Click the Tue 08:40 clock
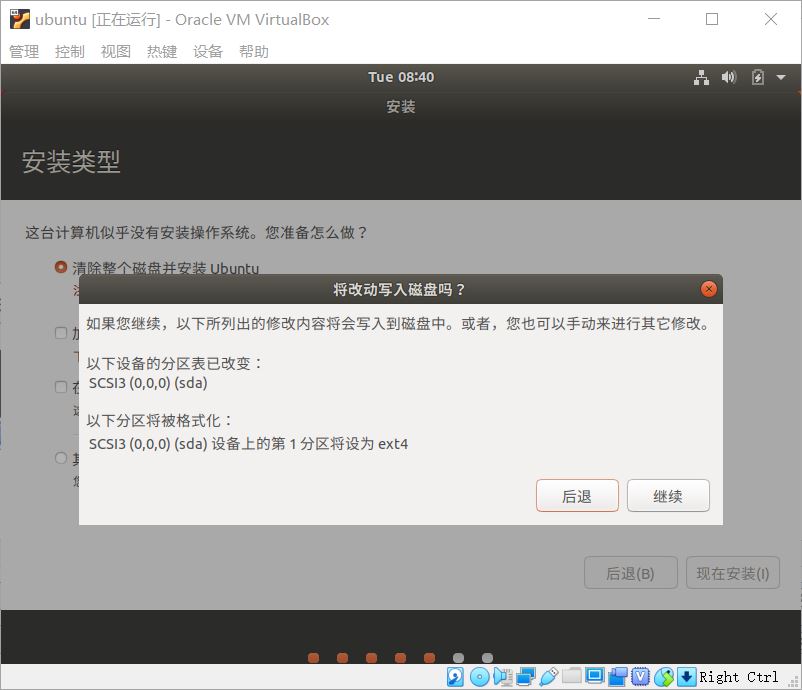802x690 pixels. (x=401, y=77)
